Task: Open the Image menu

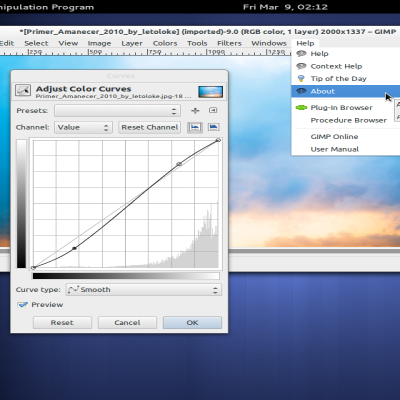Action: (x=99, y=43)
